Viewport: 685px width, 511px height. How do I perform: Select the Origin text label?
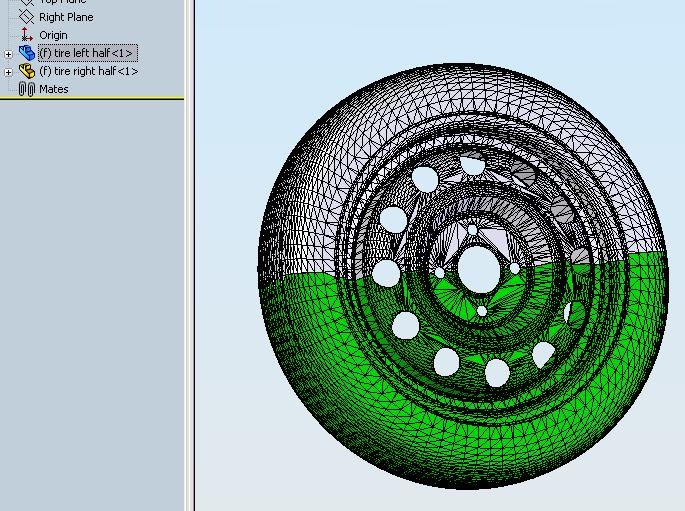pyautogui.click(x=53, y=35)
